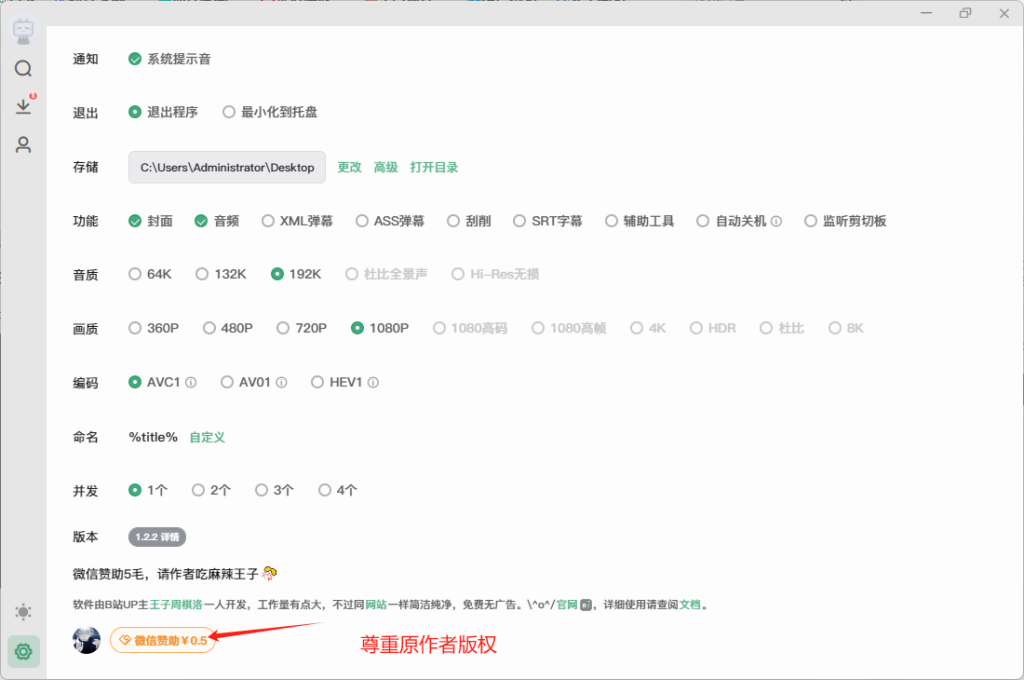This screenshot has height=680, width=1024.
Task: Open settings via the gear icon
Action: coord(23,651)
